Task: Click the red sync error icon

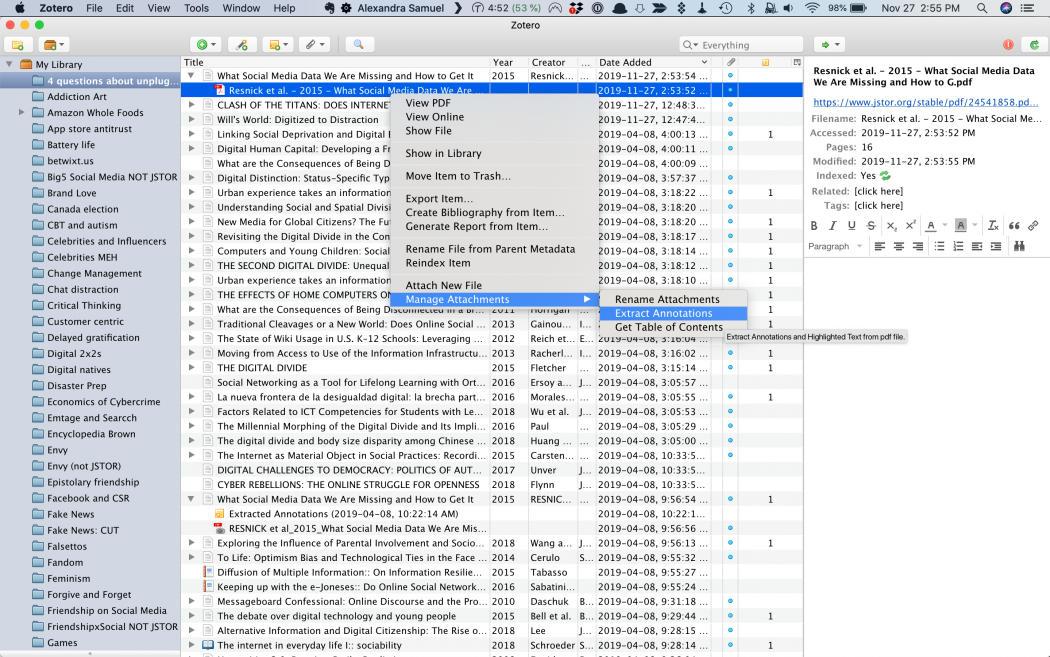Action: (x=1008, y=45)
